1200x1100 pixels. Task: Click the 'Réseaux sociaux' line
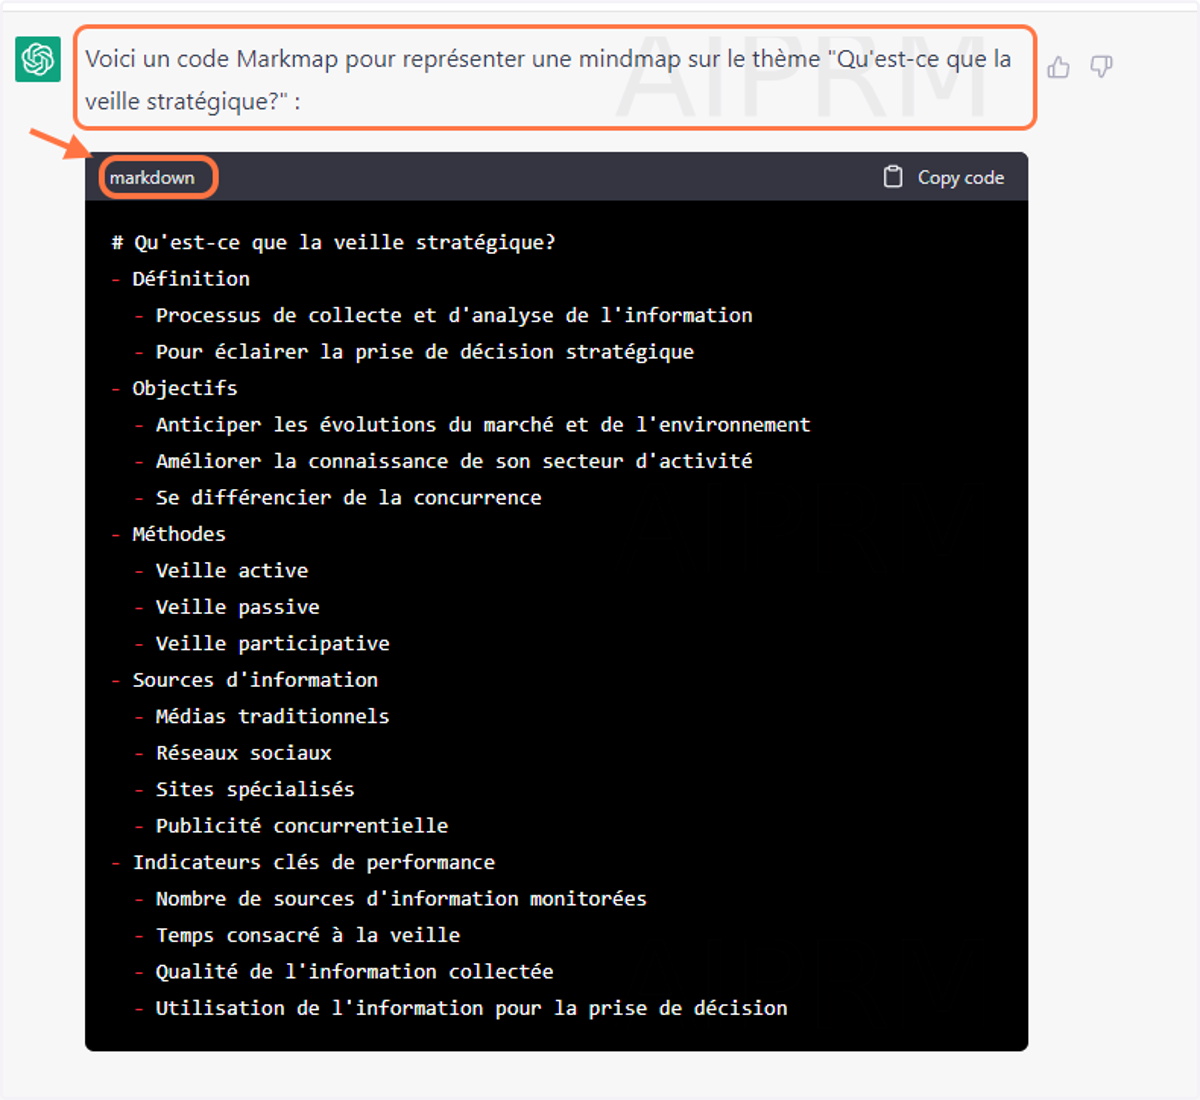click(x=244, y=753)
